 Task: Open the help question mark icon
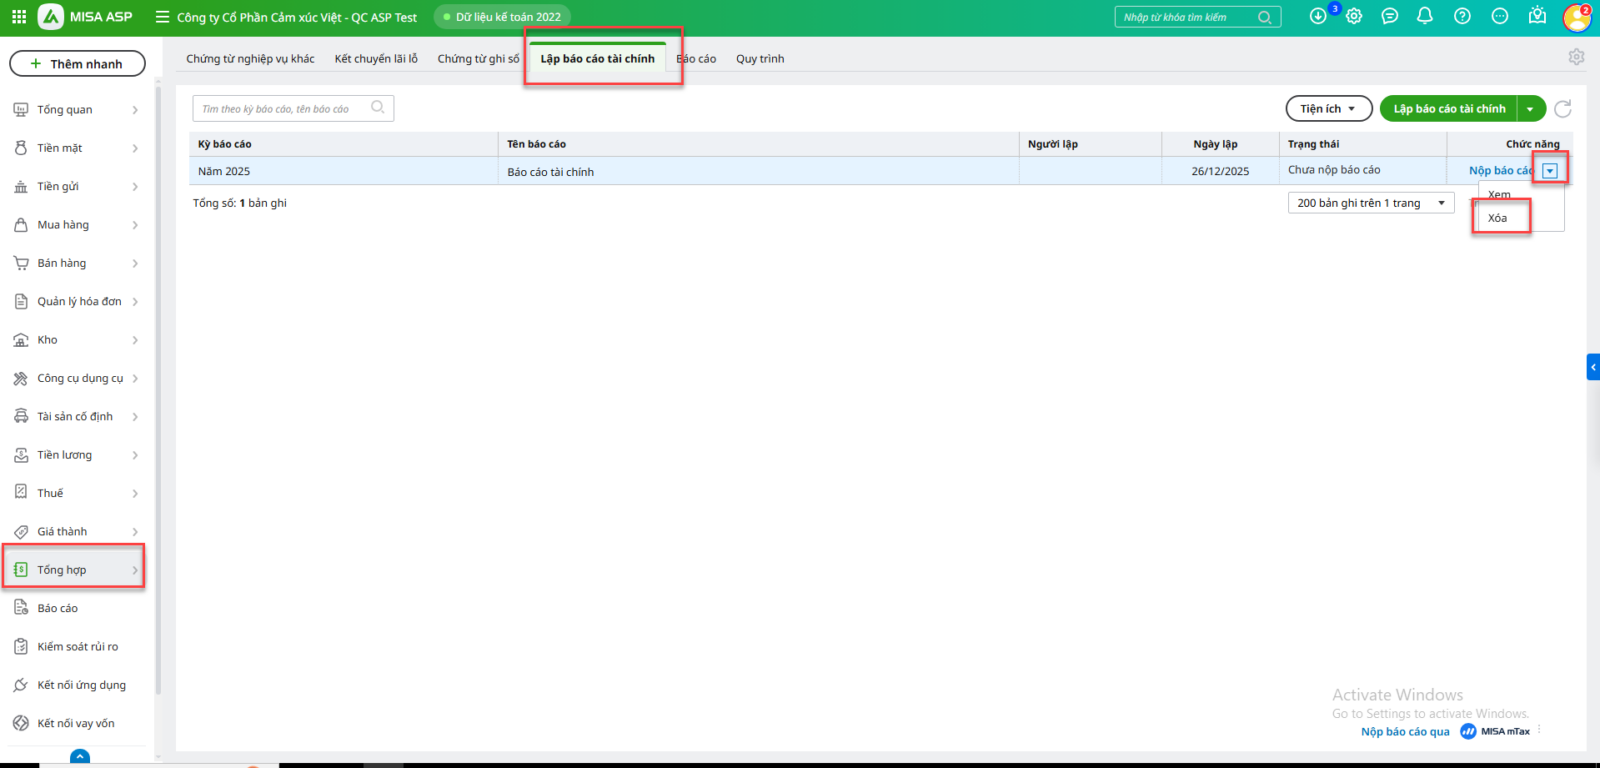1462,16
